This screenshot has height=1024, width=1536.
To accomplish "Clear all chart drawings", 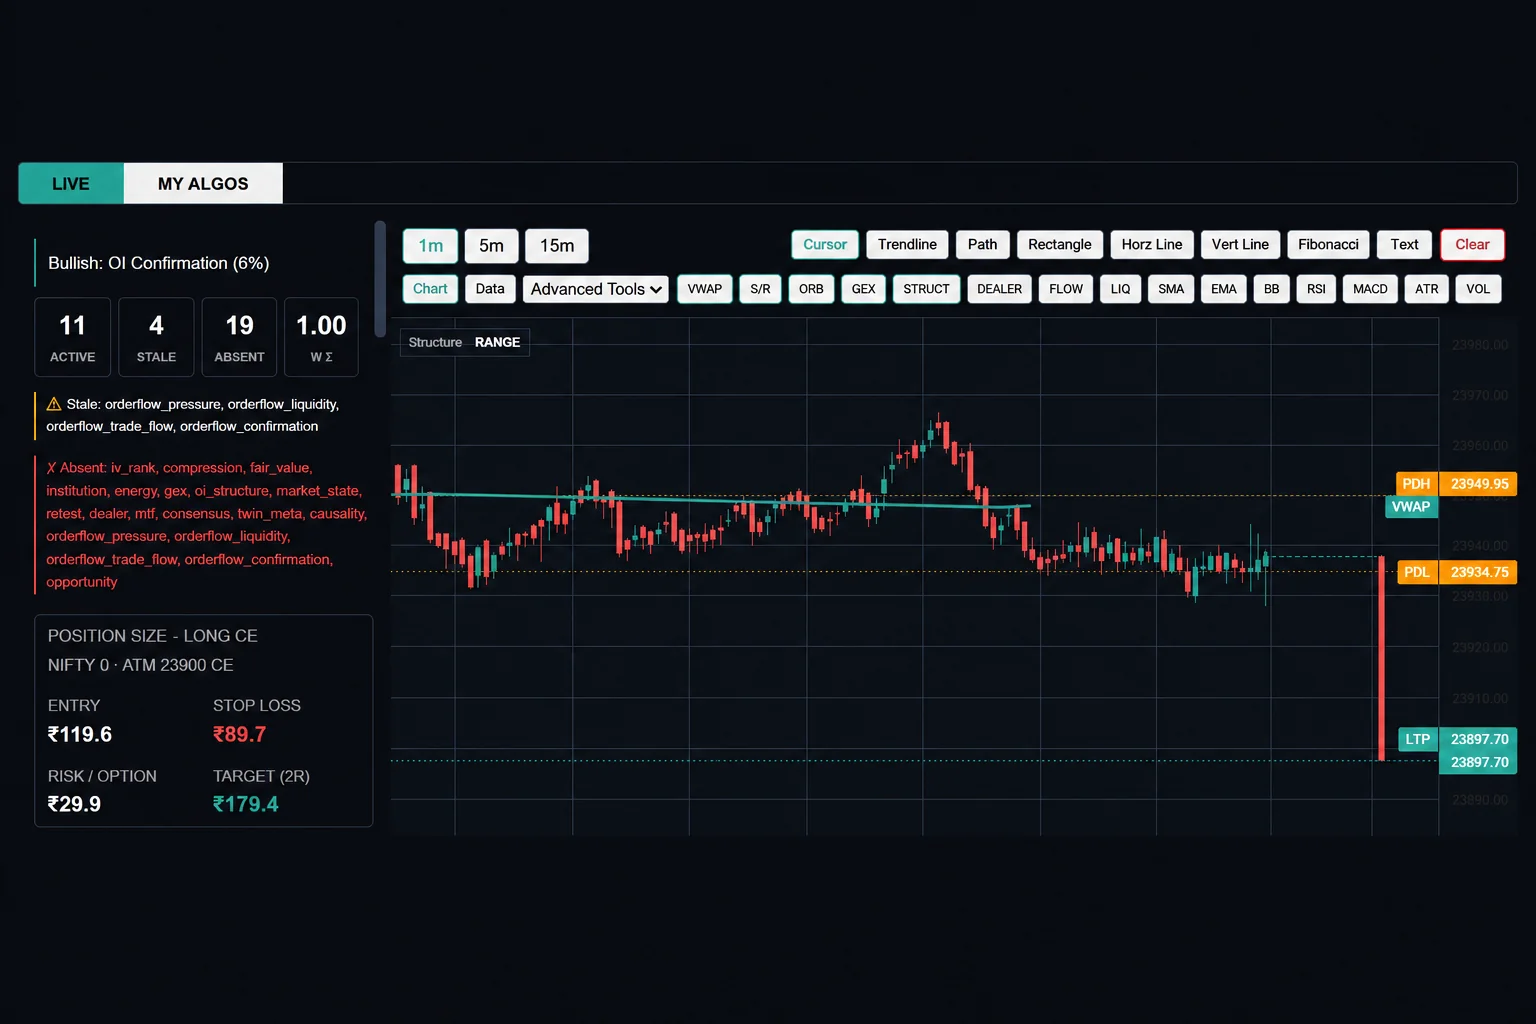I will click(1472, 245).
